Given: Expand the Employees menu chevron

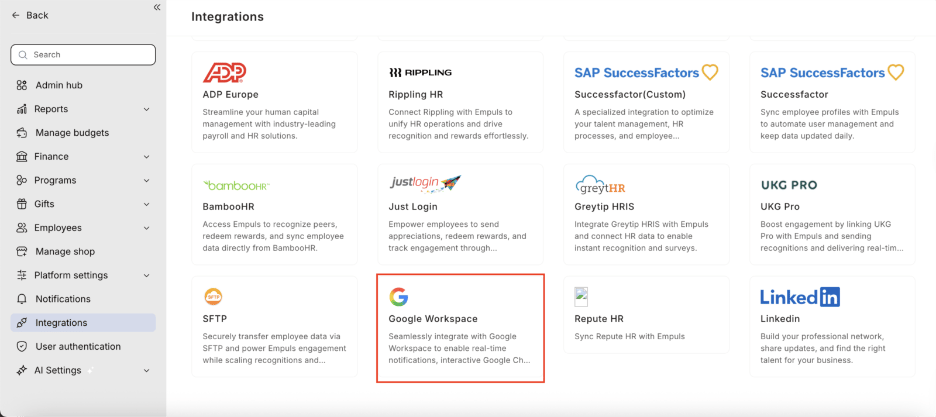Looking at the screenshot, I should (x=147, y=228).
